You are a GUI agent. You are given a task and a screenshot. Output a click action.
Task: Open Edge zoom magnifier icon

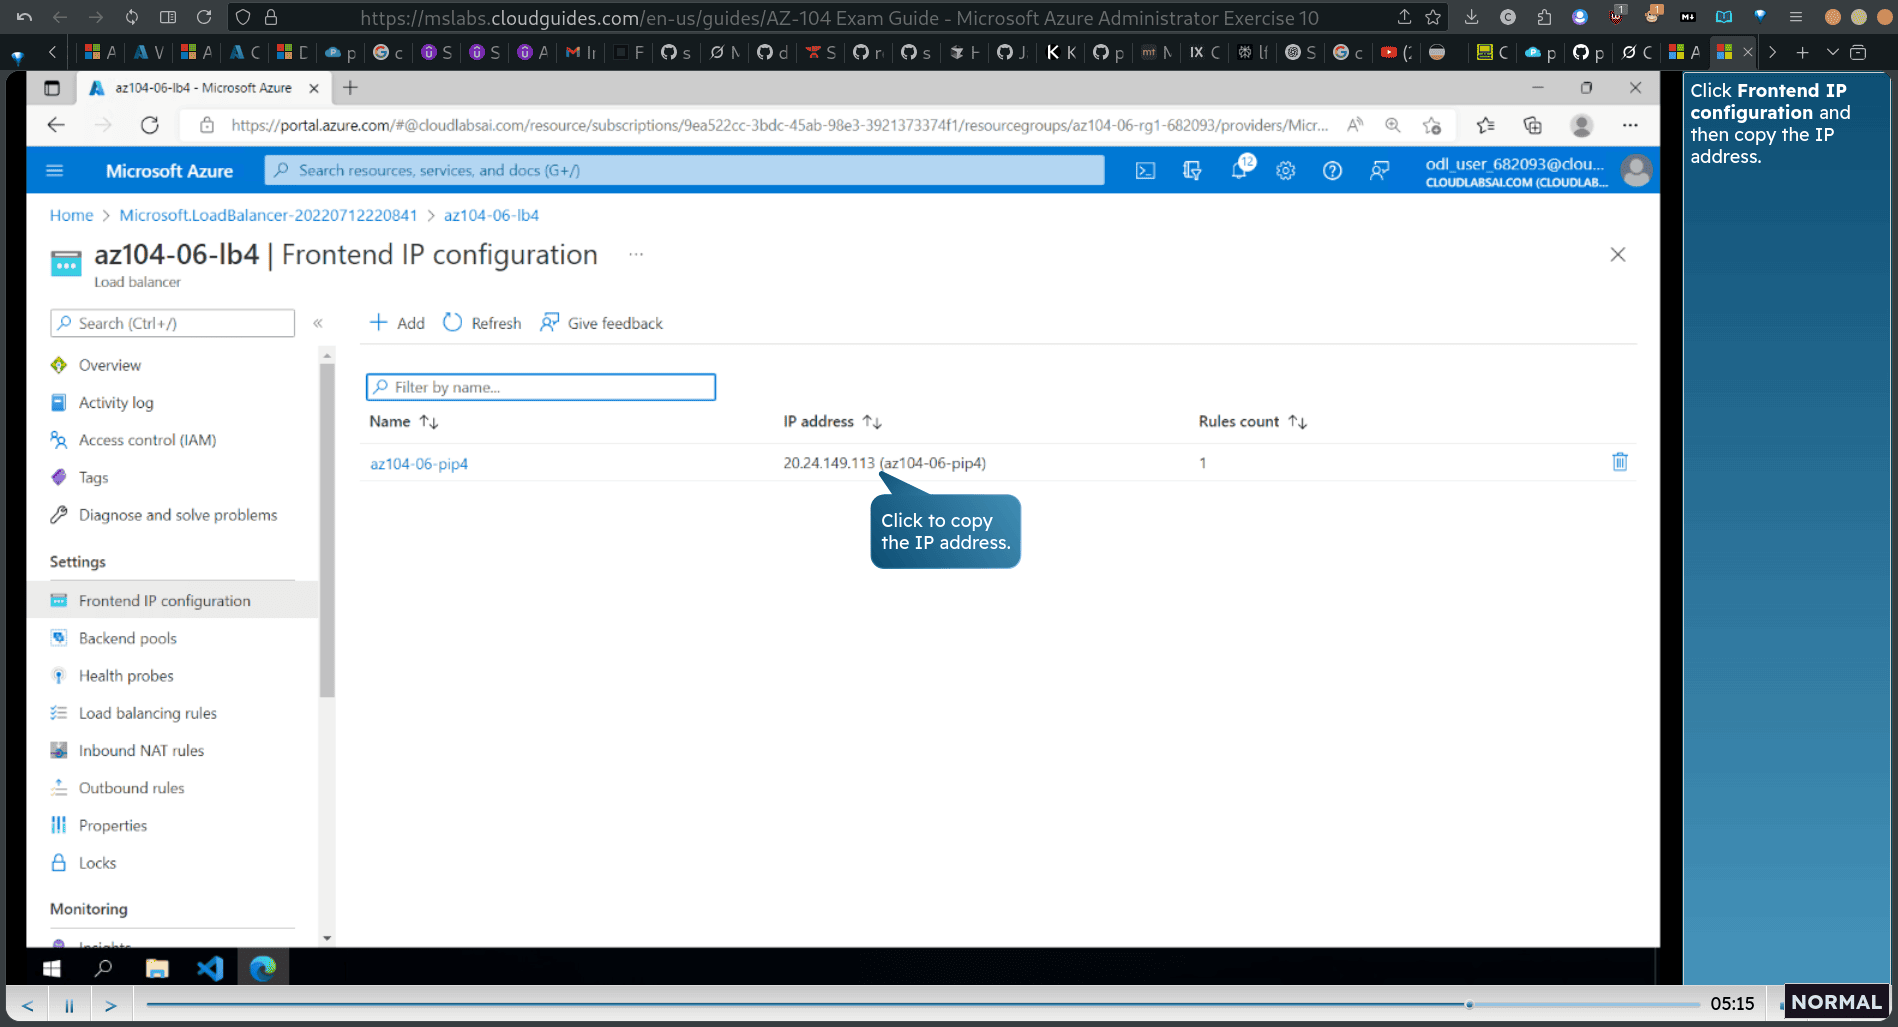[1392, 125]
